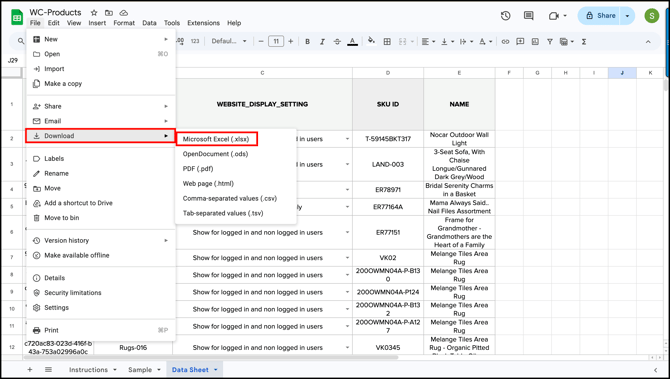This screenshot has height=379, width=670.
Task: Open the Extensions menu
Action: coord(203,23)
